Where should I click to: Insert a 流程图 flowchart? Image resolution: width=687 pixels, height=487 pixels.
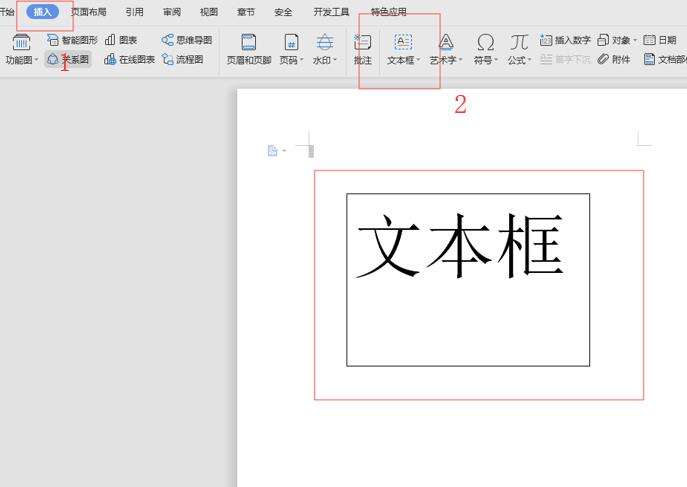(182, 59)
